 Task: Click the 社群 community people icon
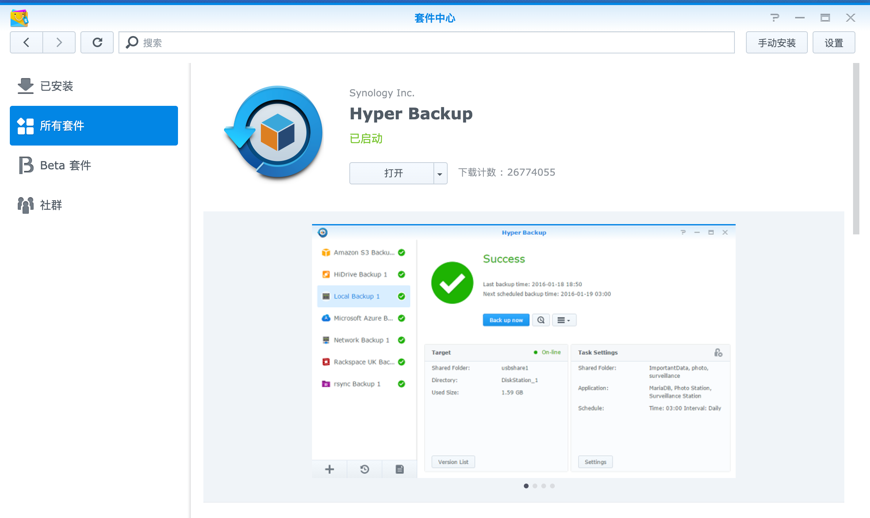[x=26, y=205]
